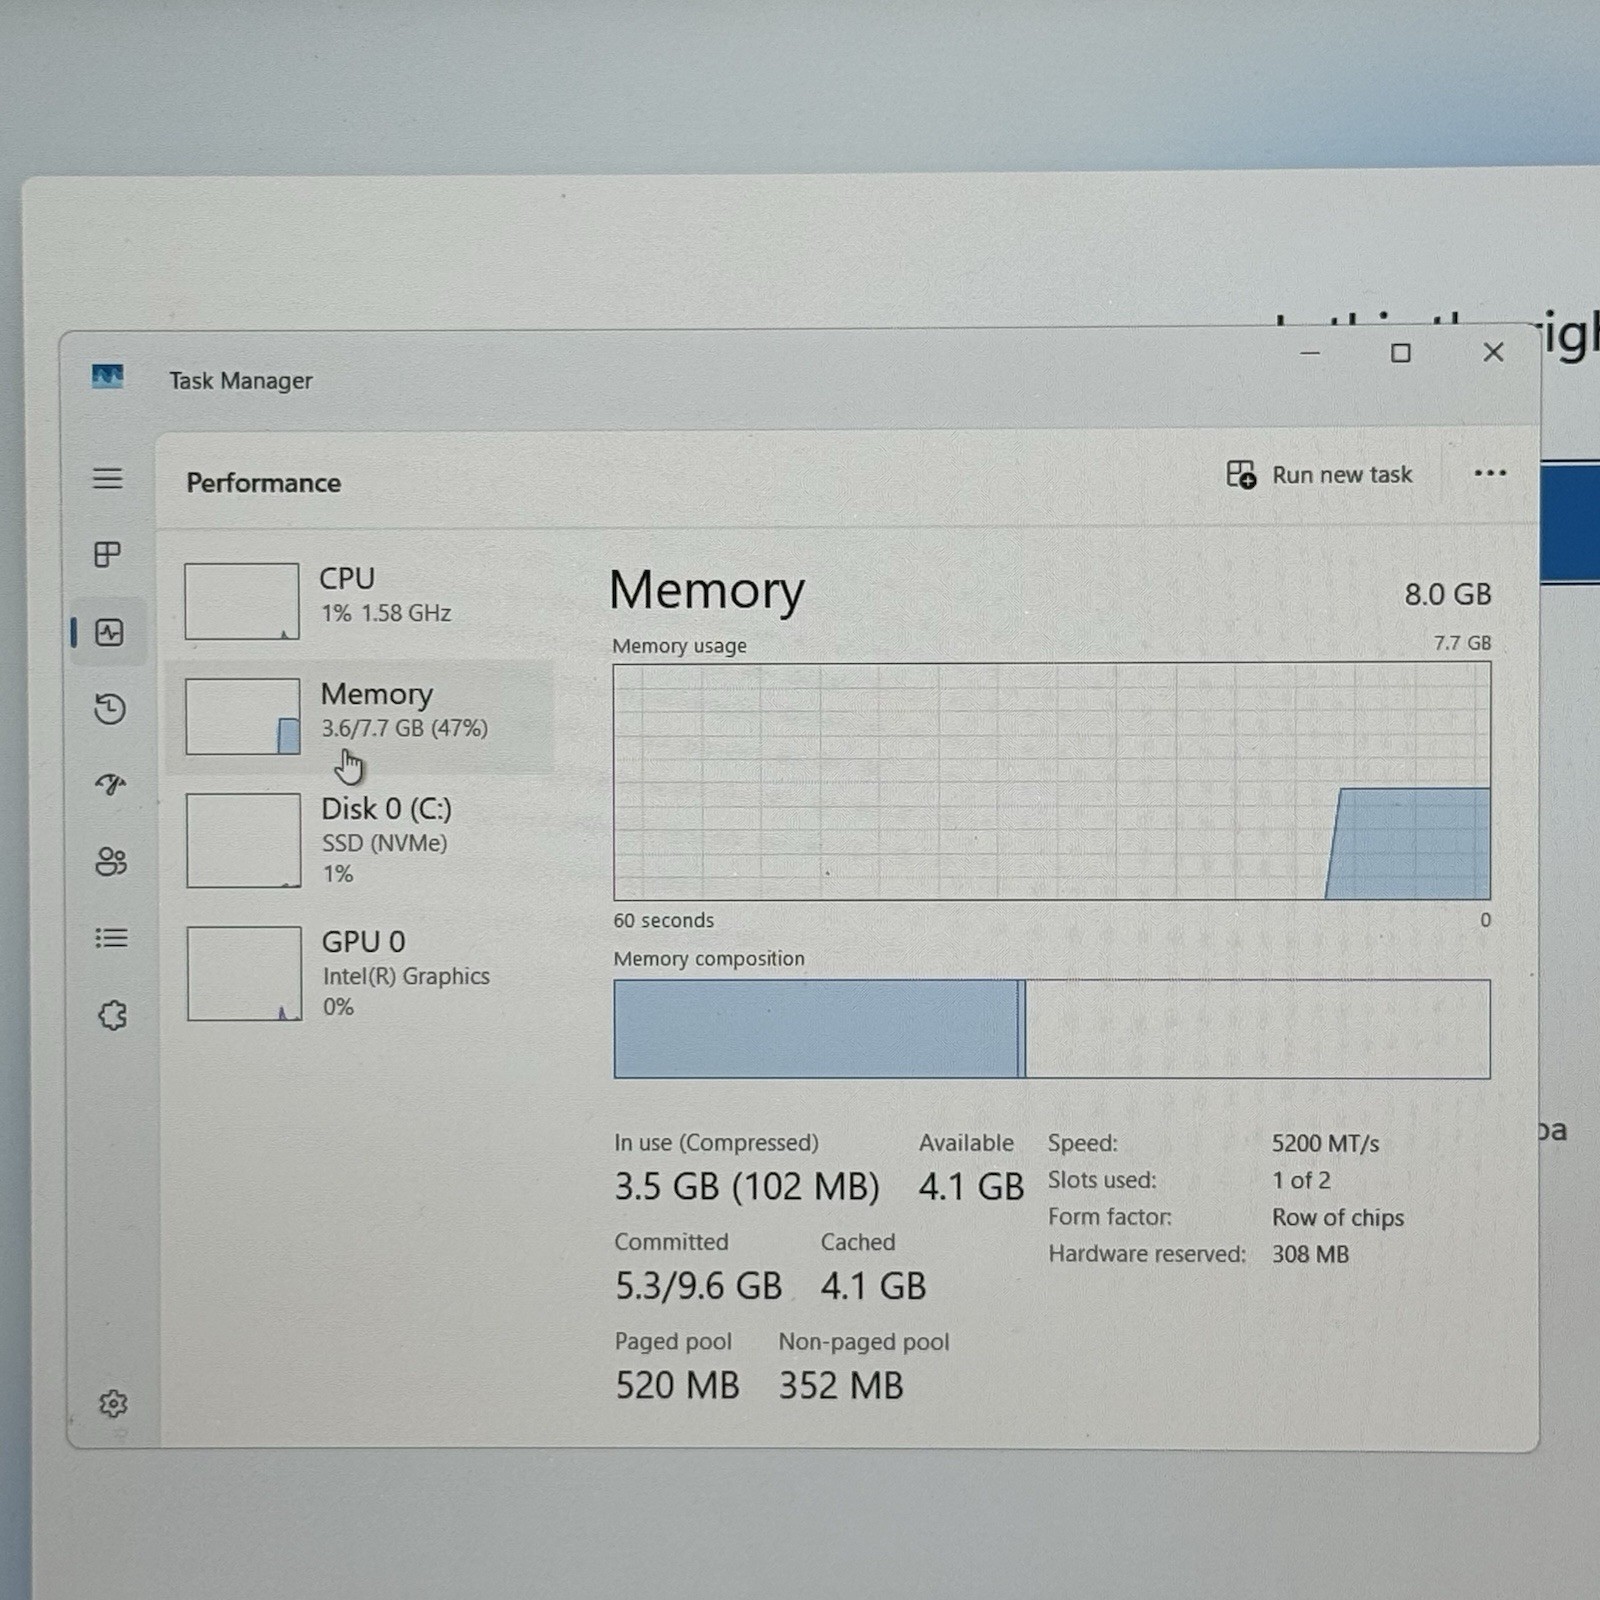The width and height of the screenshot is (1600, 1600).
Task: Select the Performance page sidebar icon
Action: pos(109,632)
